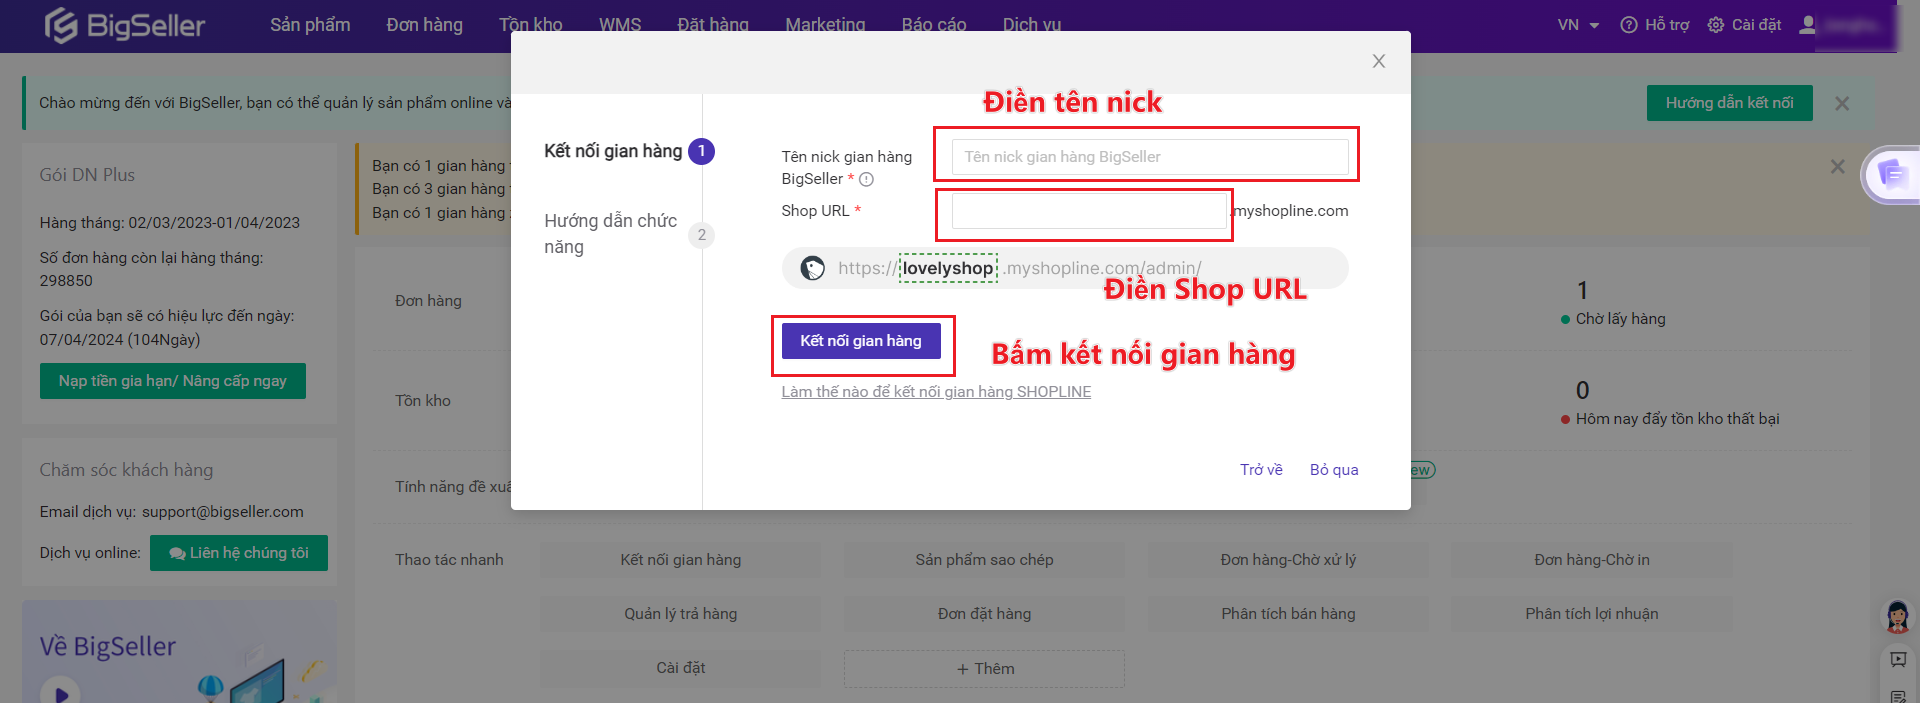Select step 1 Kết nối gian hàng

pyautogui.click(x=629, y=151)
